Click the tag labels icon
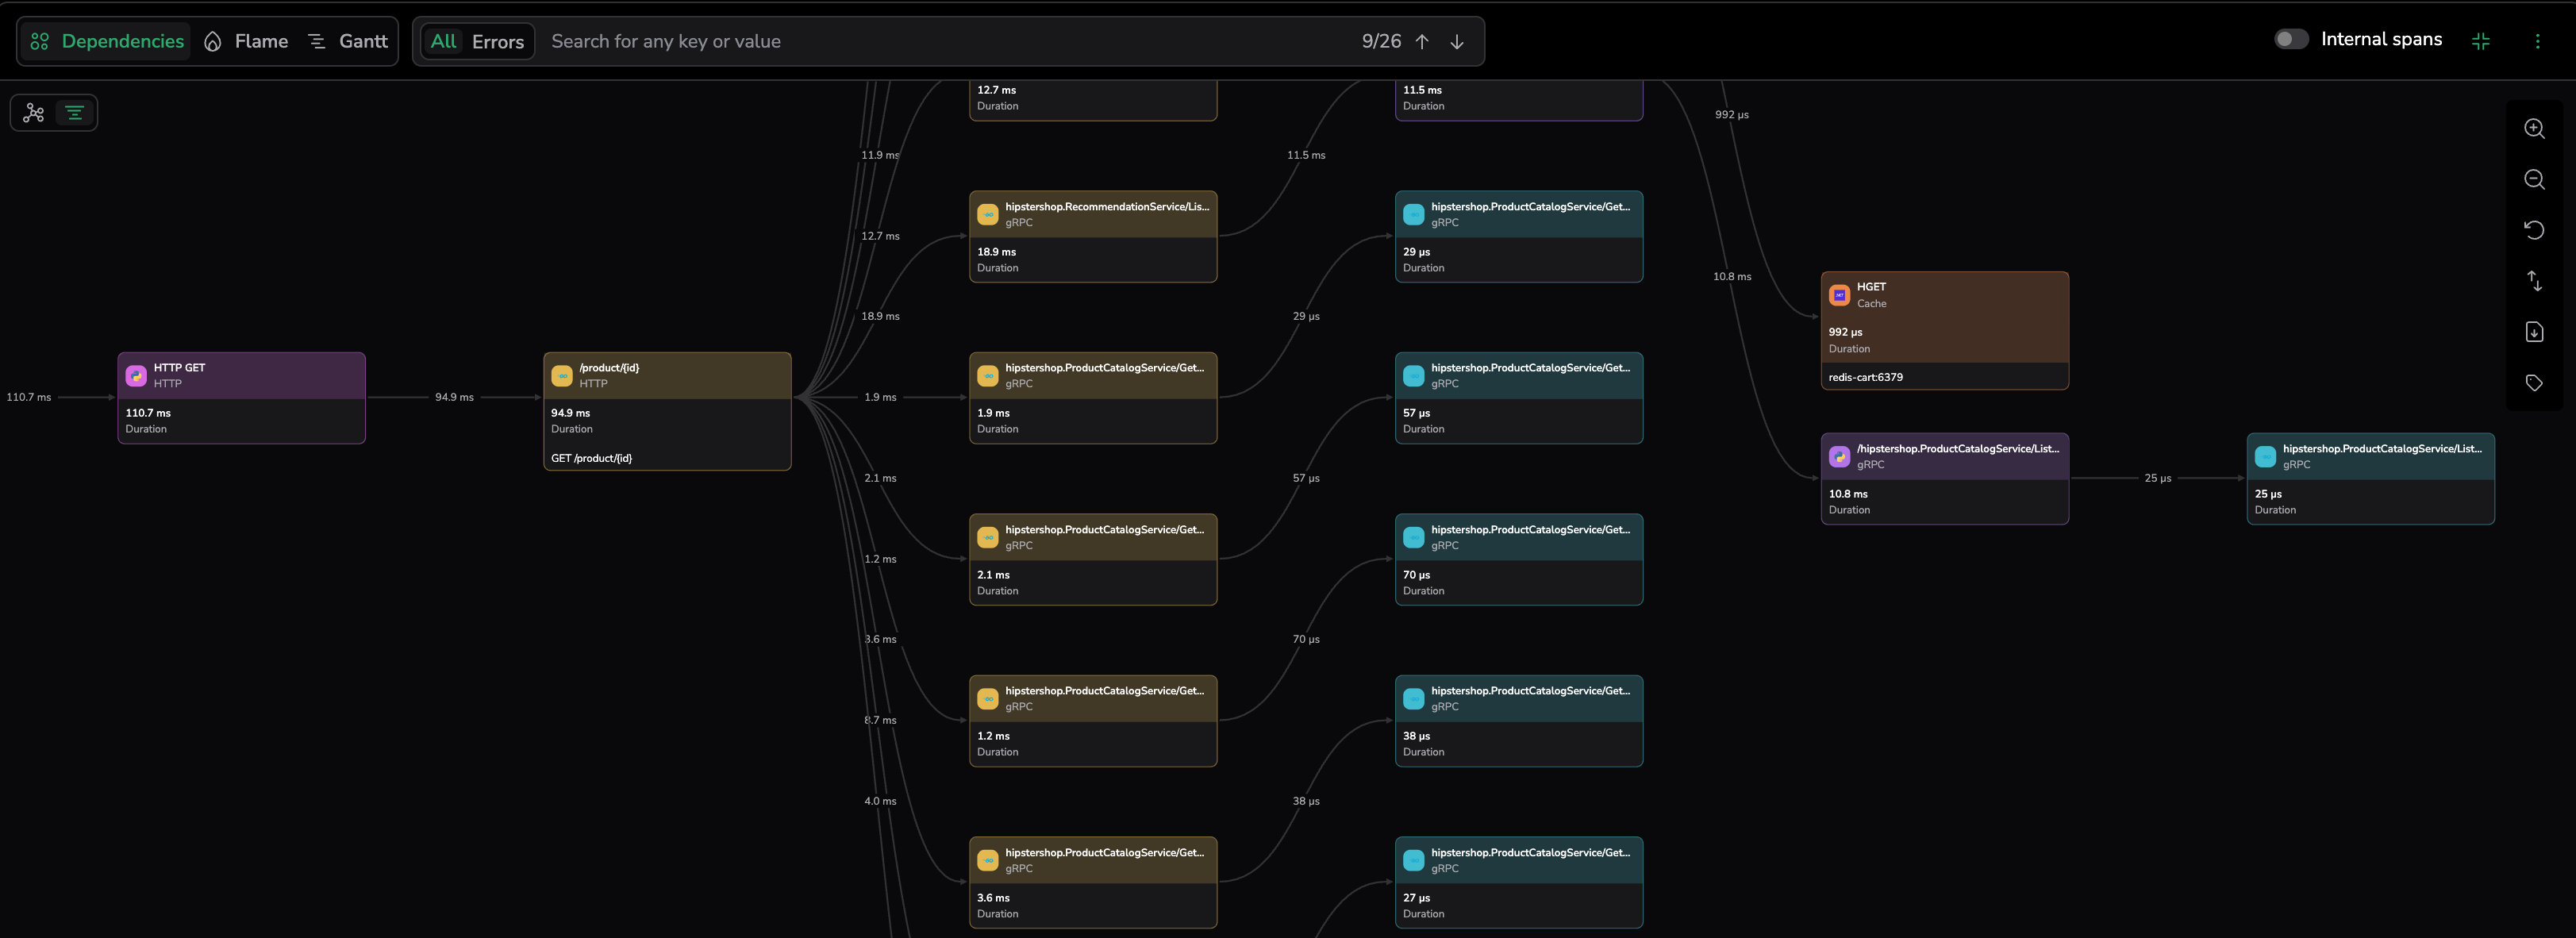 coord(2533,383)
